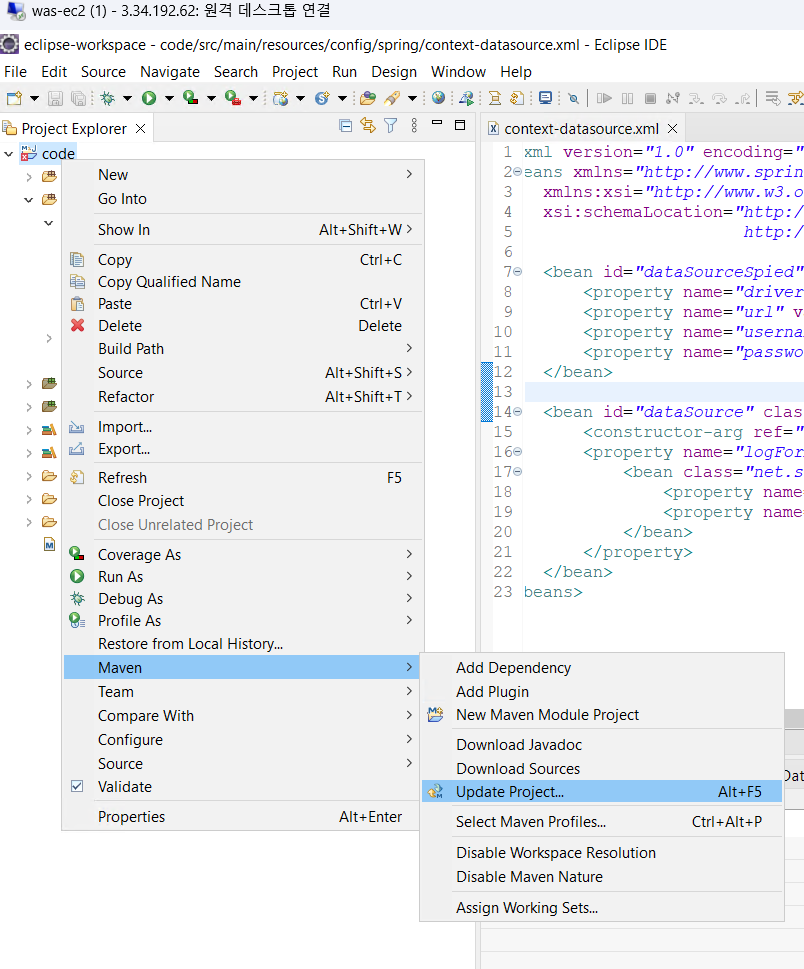Click the Coverage launch icon in toolbar
The width and height of the screenshot is (804, 969).
190,98
